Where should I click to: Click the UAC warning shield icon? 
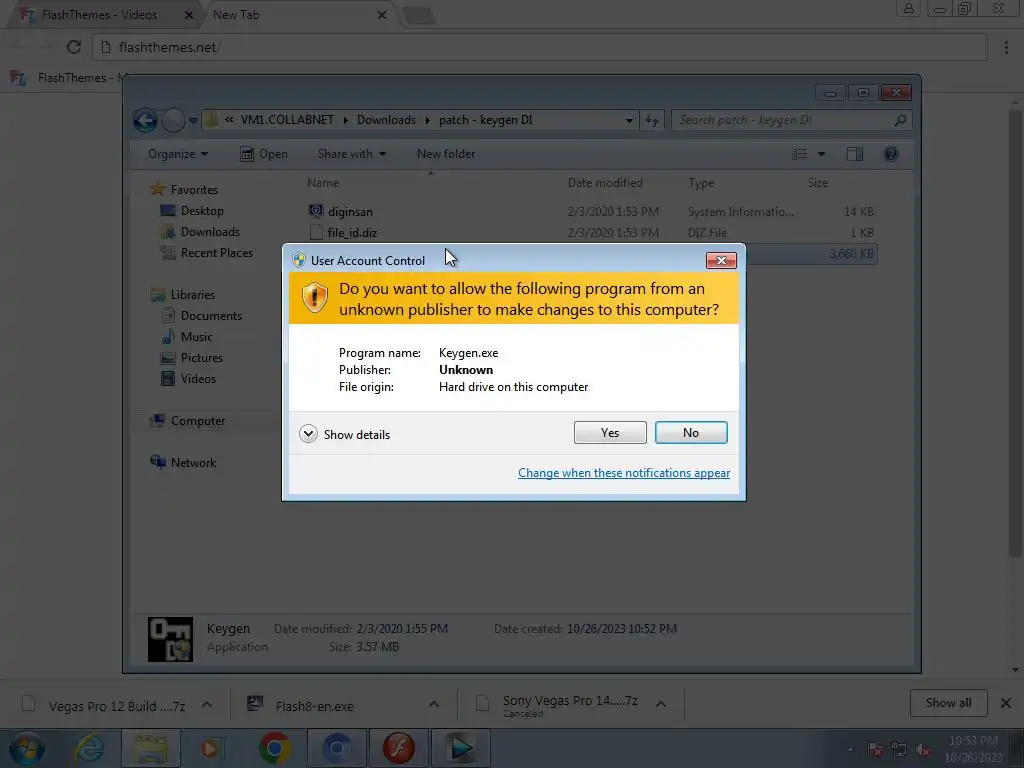[x=314, y=298]
